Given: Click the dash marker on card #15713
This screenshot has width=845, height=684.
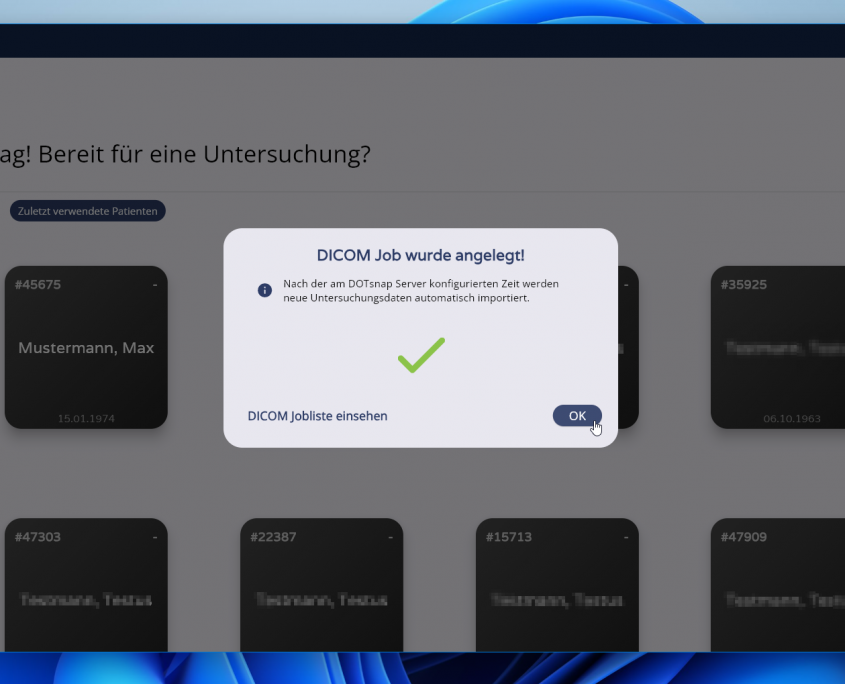Looking at the screenshot, I should (626, 537).
